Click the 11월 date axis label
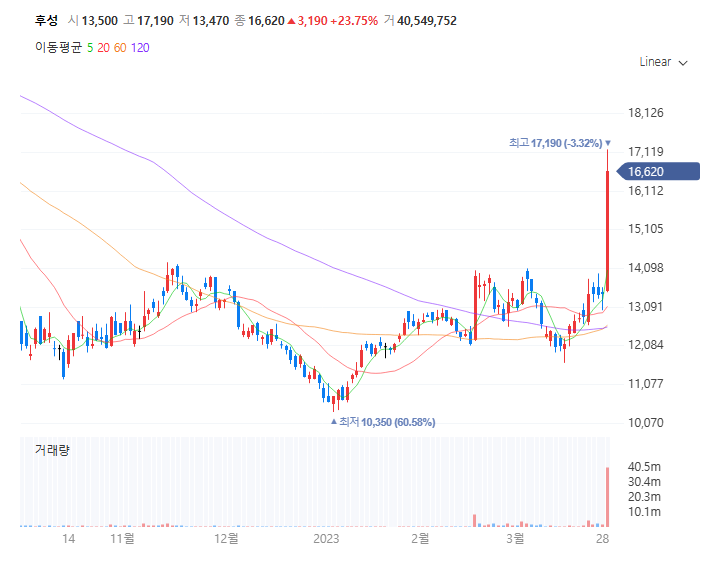Viewport: 710px width, 561px height. 122,538
